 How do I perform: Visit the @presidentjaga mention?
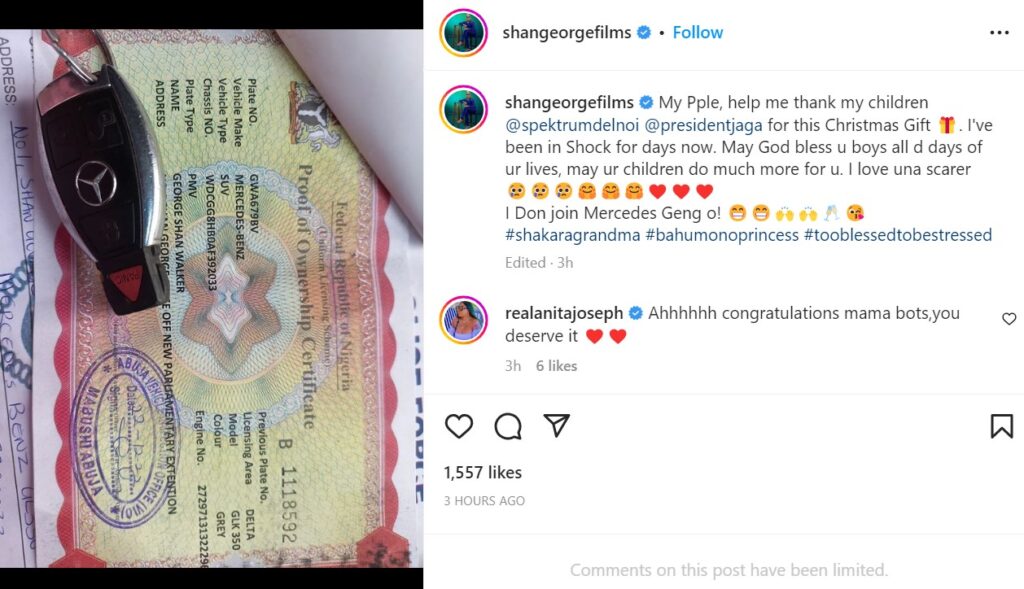click(703, 125)
